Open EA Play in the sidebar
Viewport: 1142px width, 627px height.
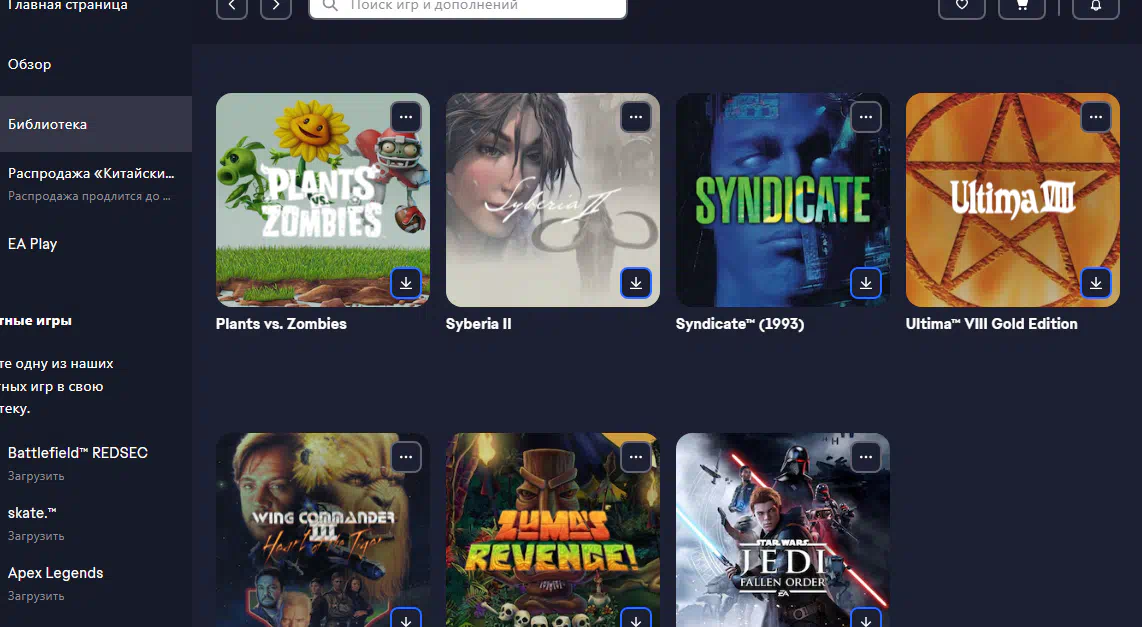pos(33,244)
